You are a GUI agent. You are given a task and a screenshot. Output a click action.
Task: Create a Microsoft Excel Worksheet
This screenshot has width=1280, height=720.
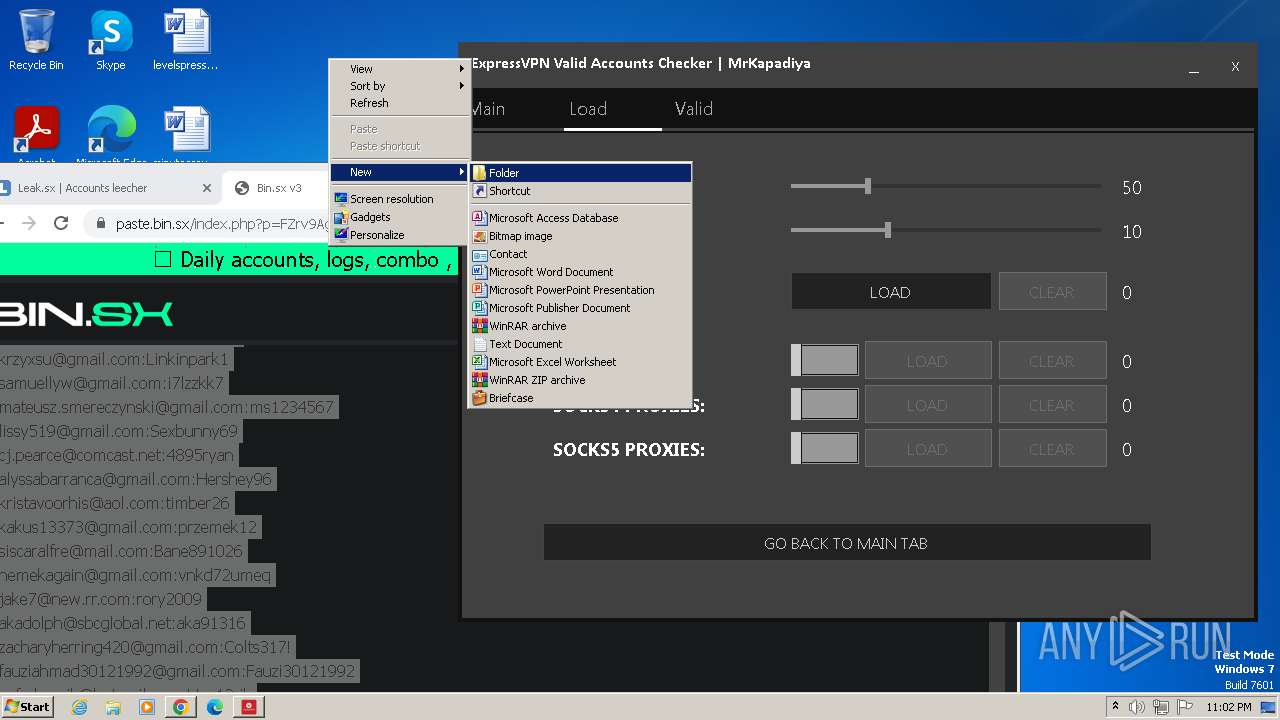(580, 362)
